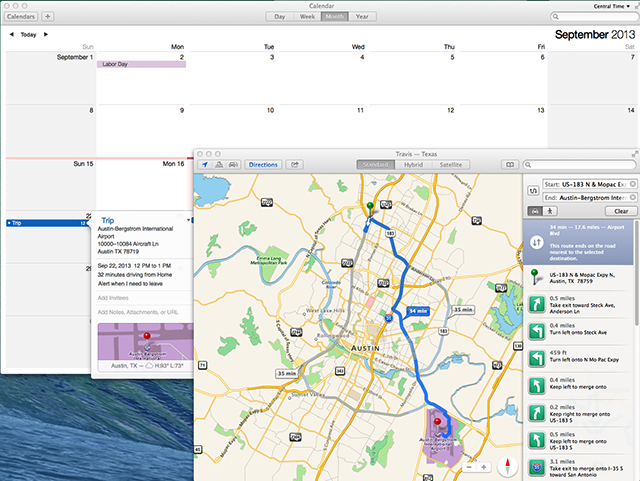Click the Austin-Bergstrom address in Trip popover

(x=135, y=240)
